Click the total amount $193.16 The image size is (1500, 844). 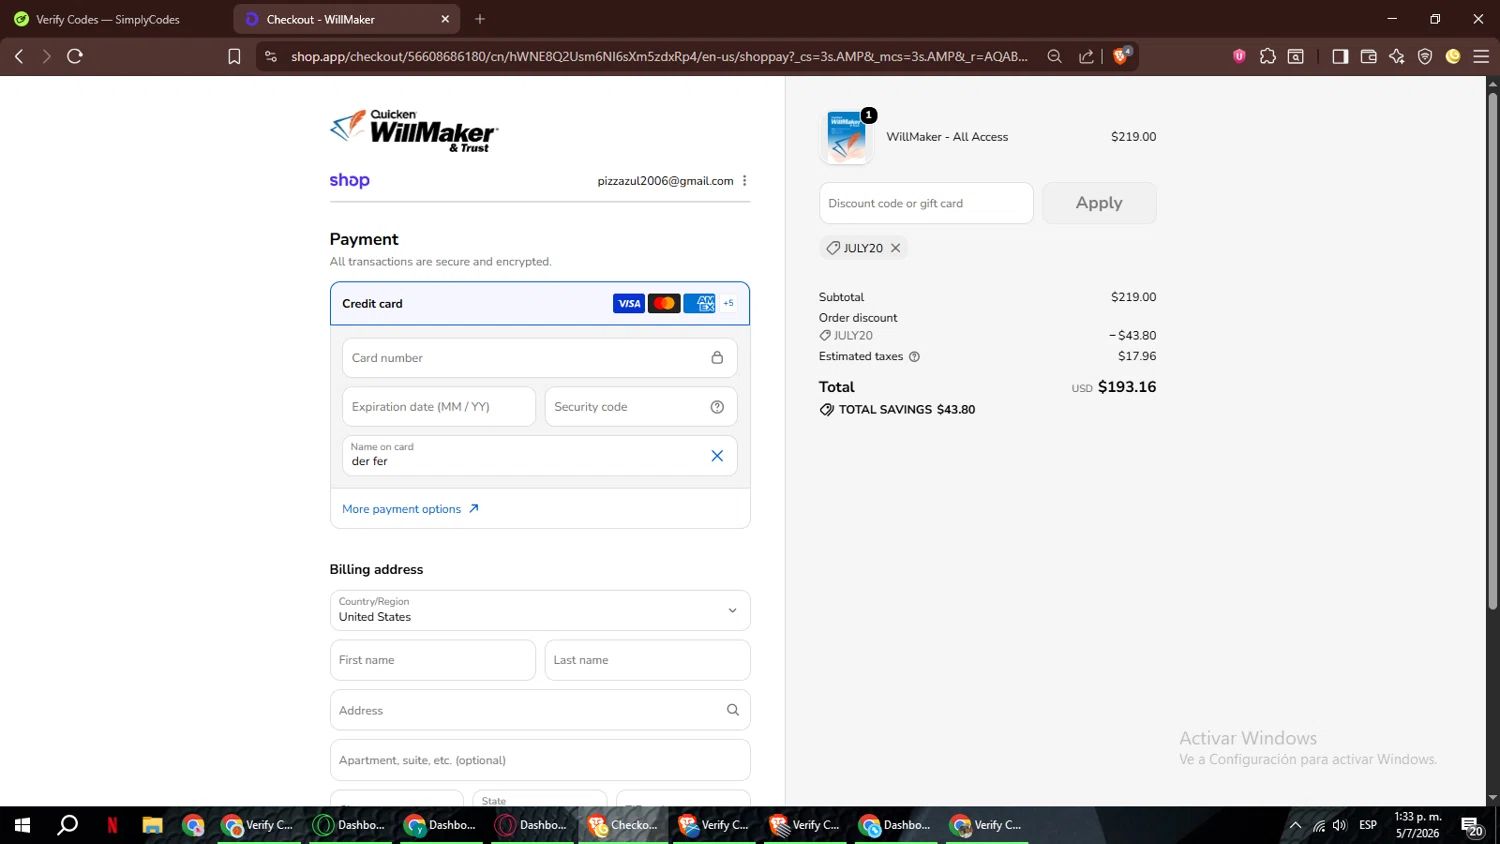click(x=1127, y=387)
